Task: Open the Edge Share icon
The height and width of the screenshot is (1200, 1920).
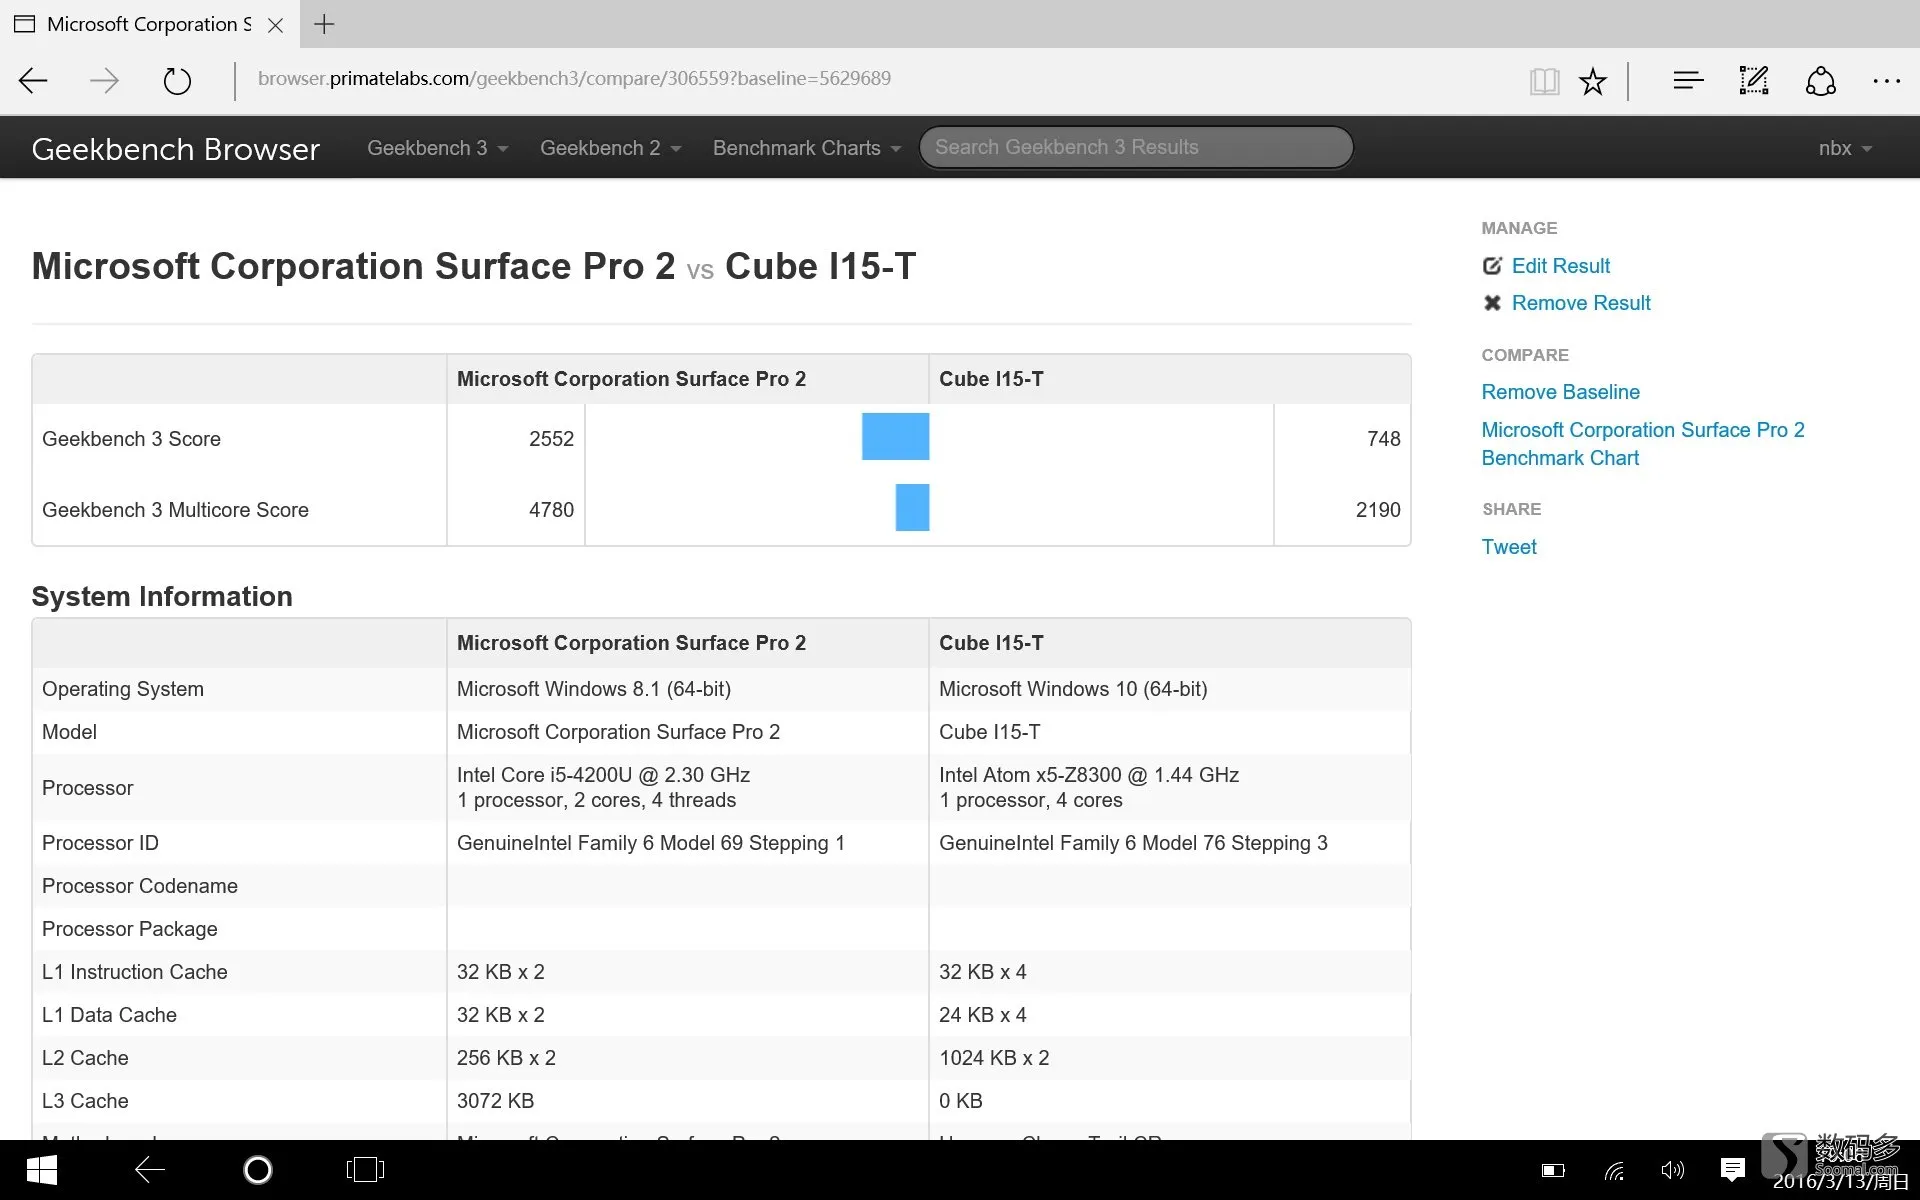Action: 1821,81
